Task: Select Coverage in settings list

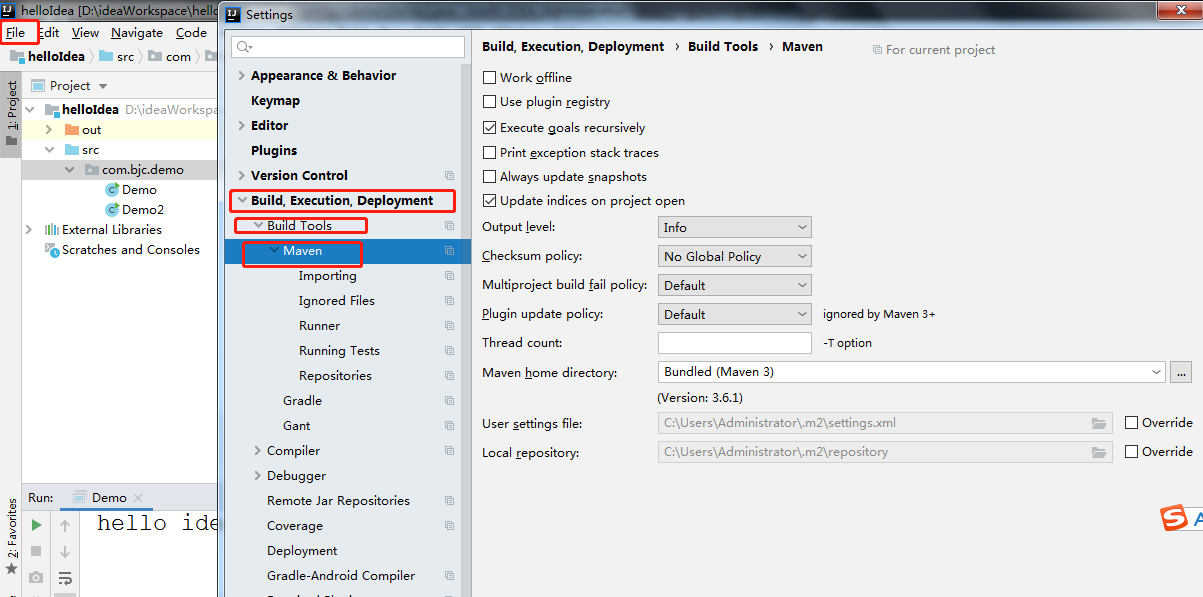Action: click(x=295, y=526)
